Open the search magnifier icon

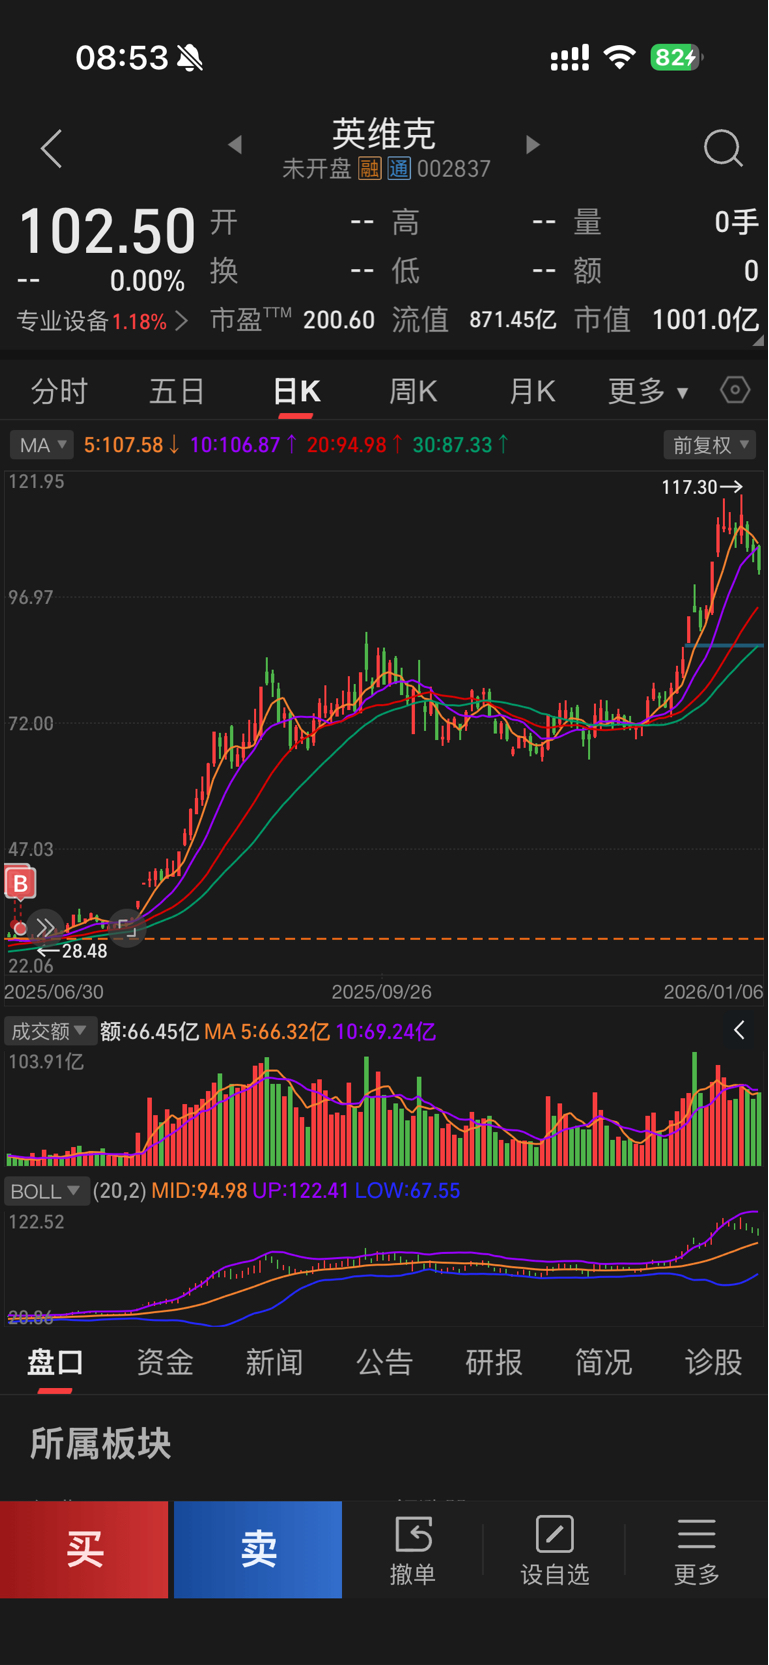pos(723,149)
